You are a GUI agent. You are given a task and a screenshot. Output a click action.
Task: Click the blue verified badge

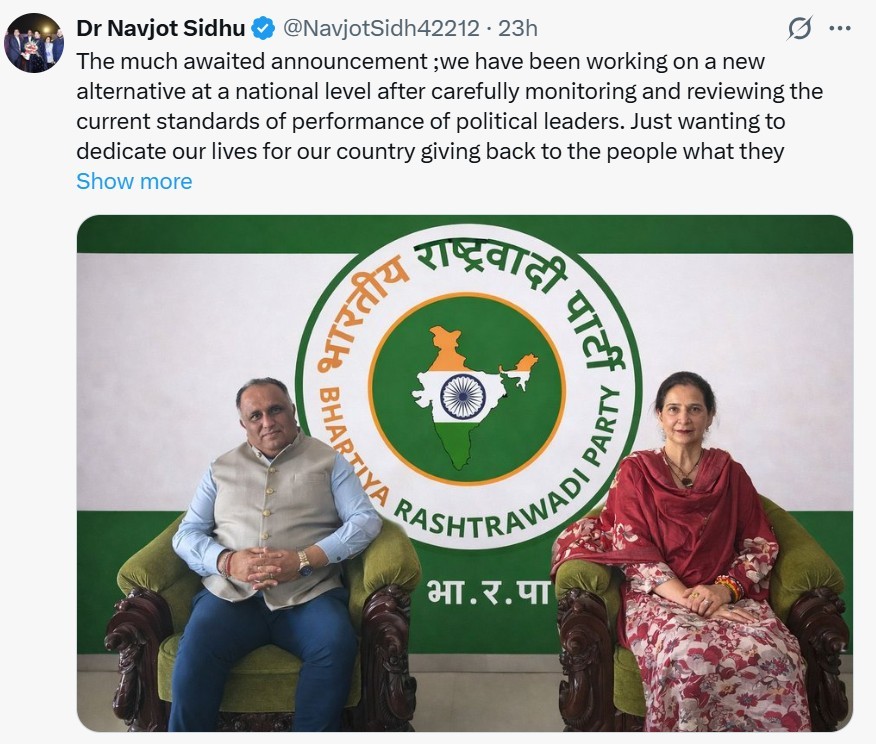[263, 28]
